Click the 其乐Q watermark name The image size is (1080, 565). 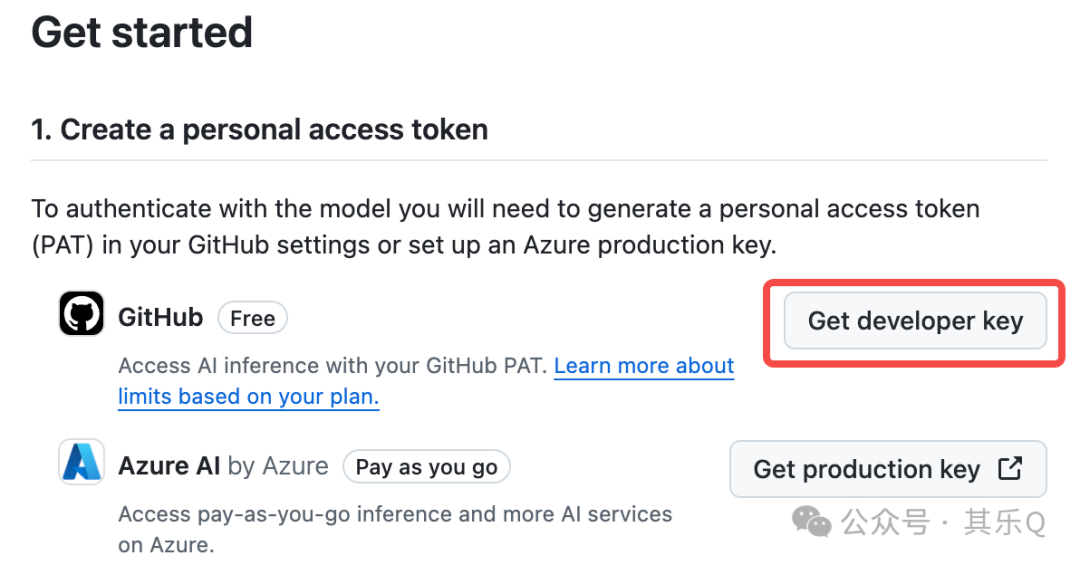pyautogui.click(x=1004, y=522)
